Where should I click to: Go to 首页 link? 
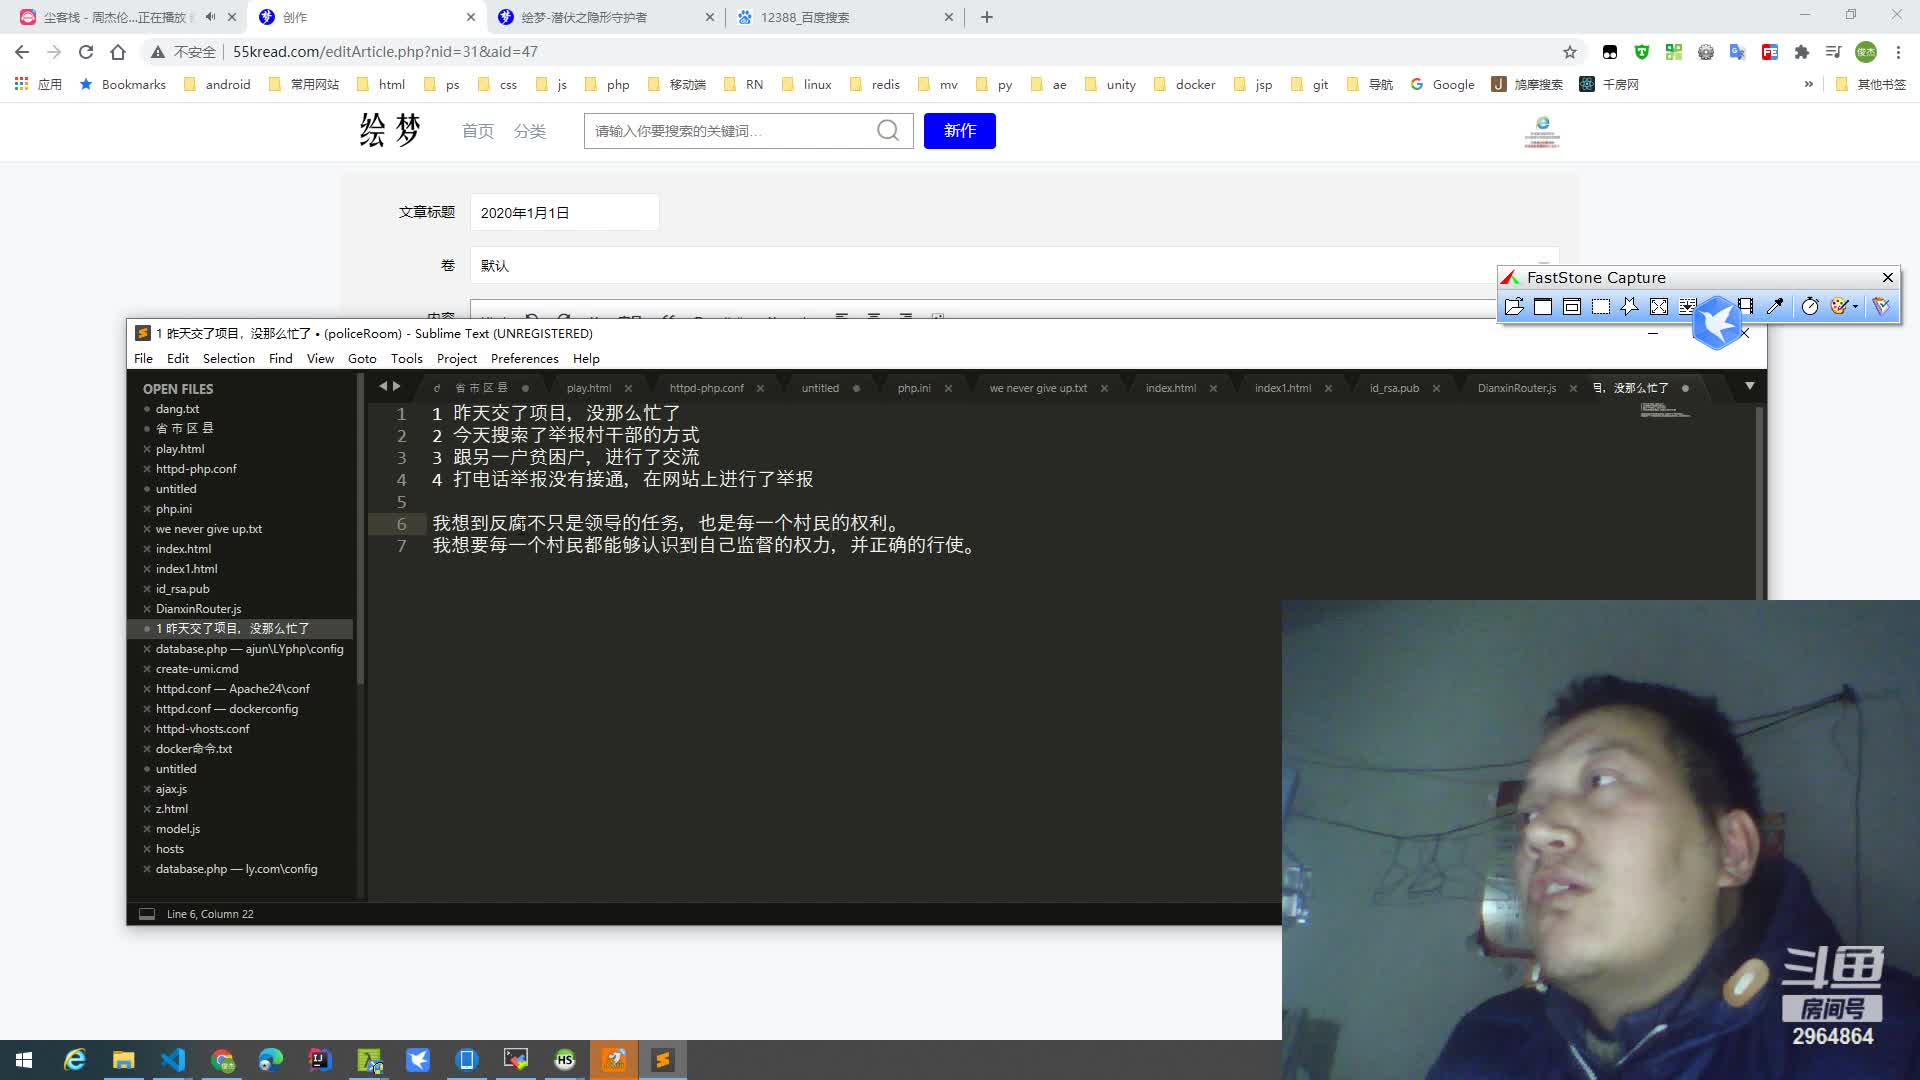[x=478, y=131]
